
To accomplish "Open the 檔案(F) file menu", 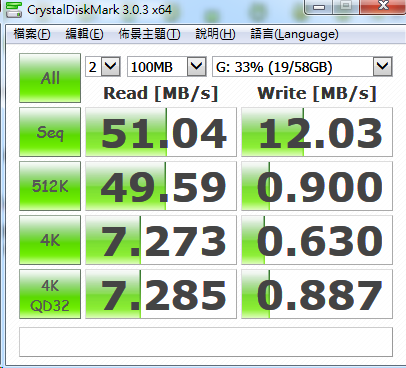I will (32, 34).
